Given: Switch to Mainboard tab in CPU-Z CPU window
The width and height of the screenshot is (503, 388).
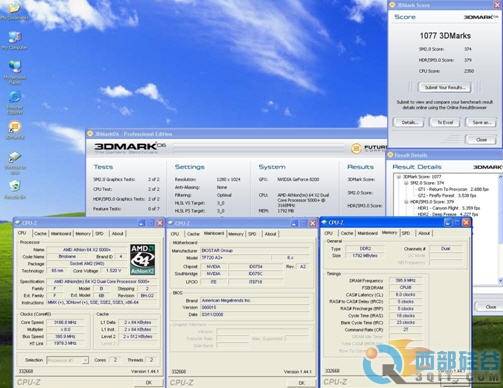Looking at the screenshot, I should click(61, 234).
